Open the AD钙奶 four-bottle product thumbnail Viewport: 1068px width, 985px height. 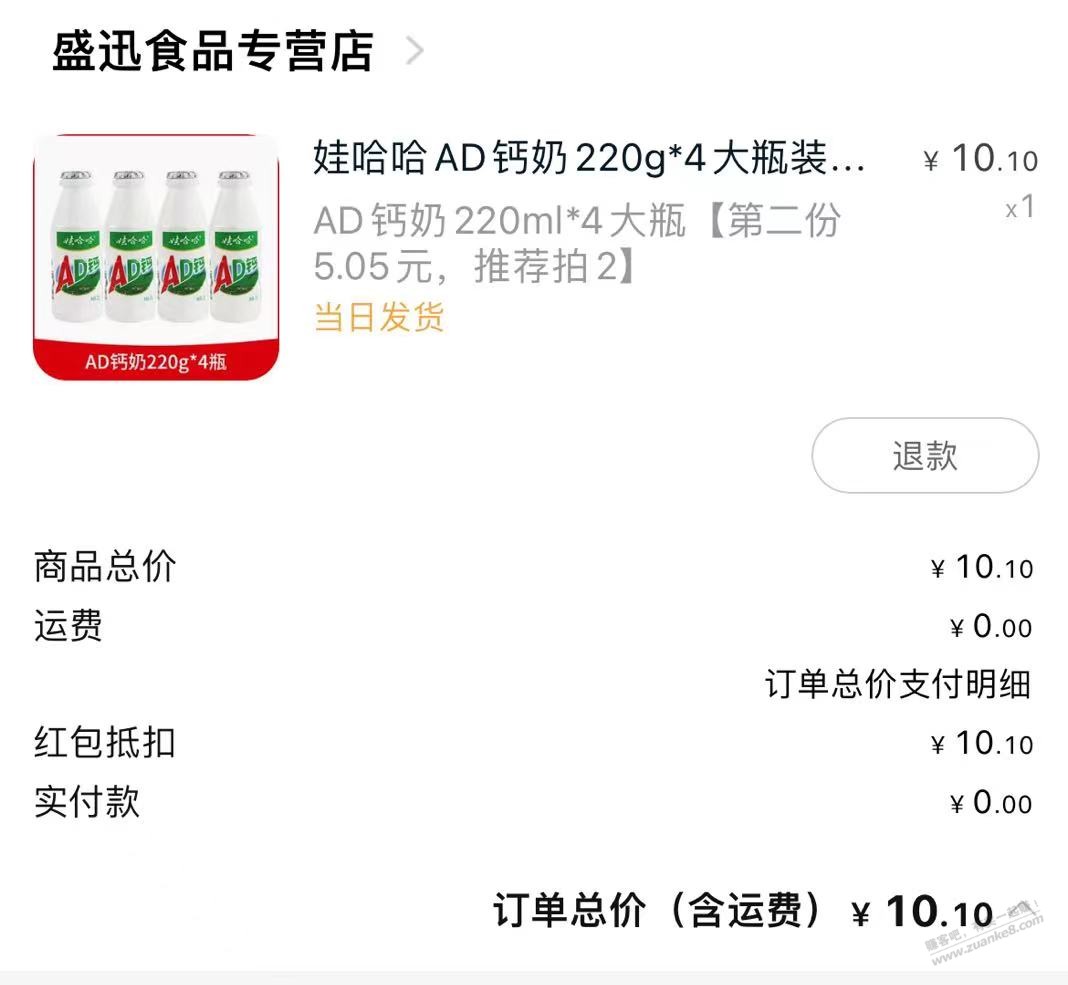click(157, 257)
